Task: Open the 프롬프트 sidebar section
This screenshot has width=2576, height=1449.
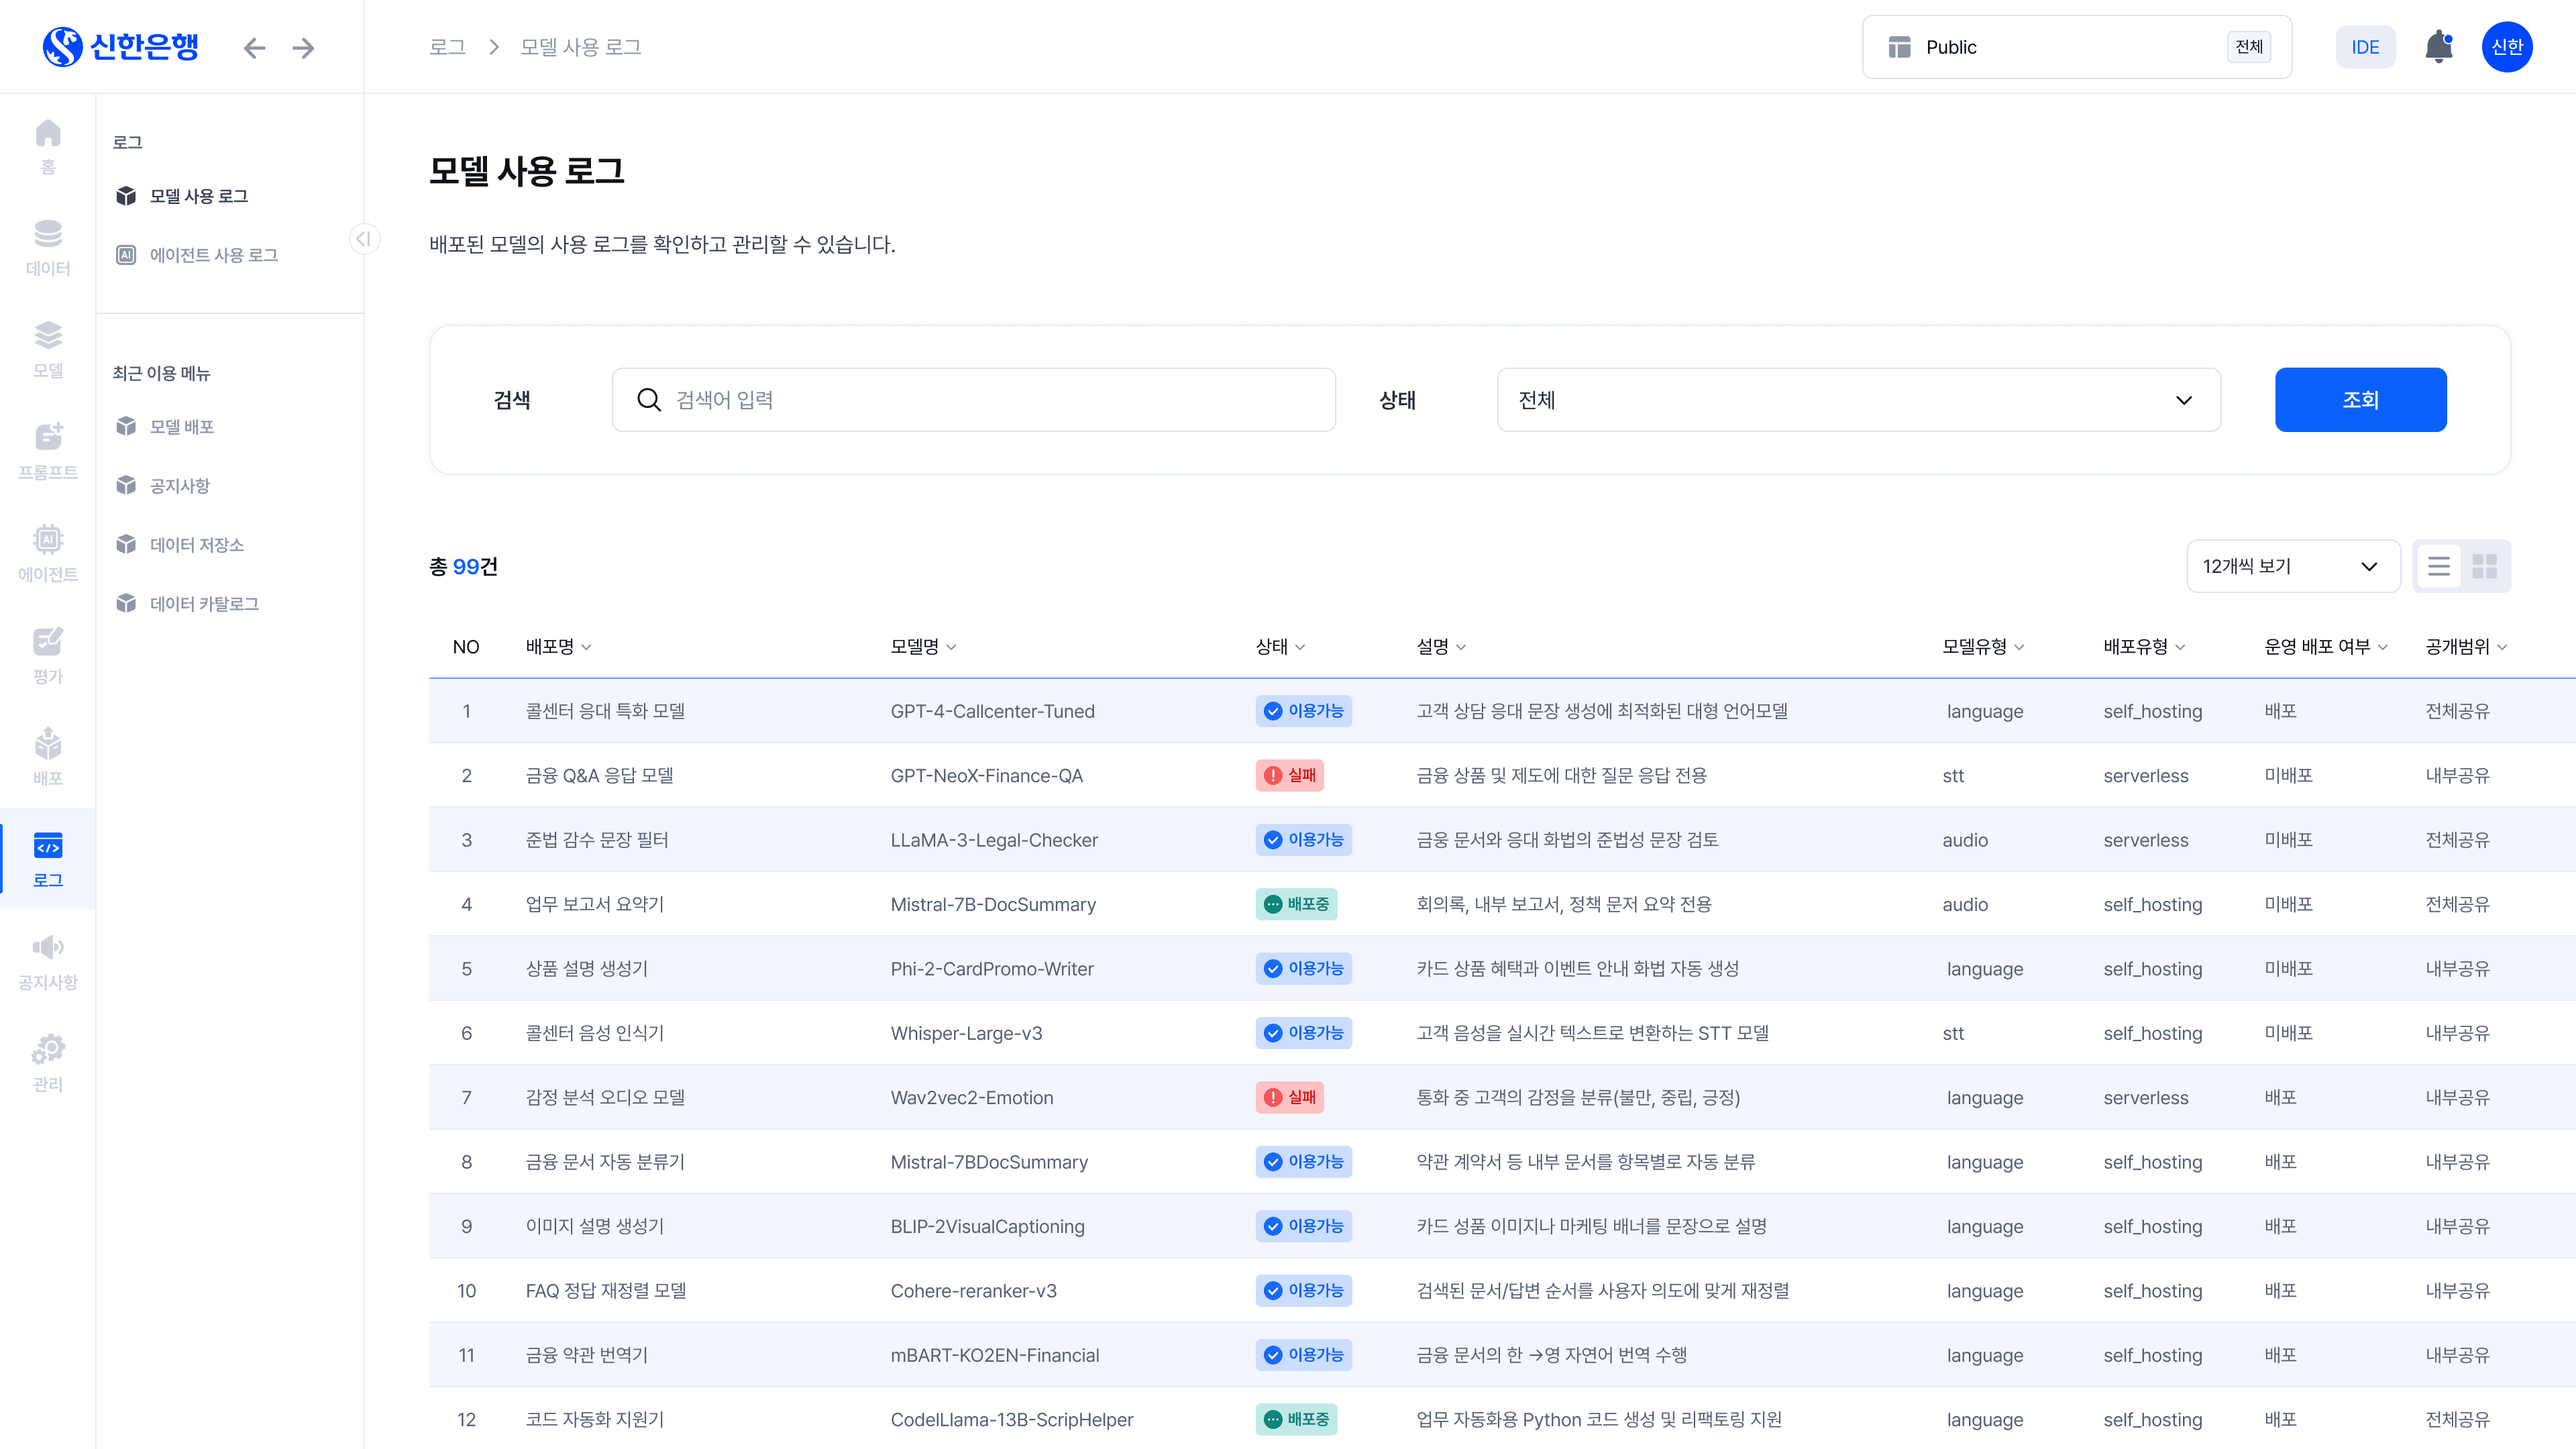Action: [x=47, y=451]
